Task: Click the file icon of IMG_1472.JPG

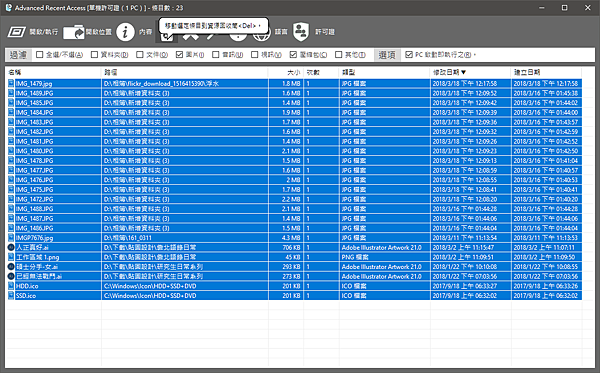Action: 11,199
